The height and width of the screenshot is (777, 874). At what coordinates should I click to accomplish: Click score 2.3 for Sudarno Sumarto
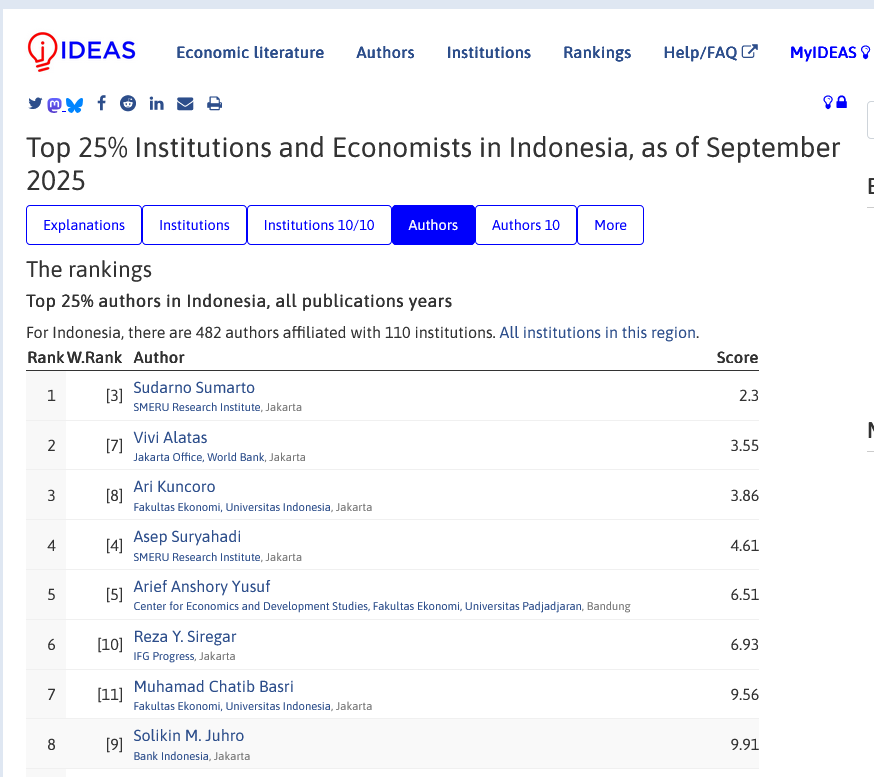tap(749, 396)
